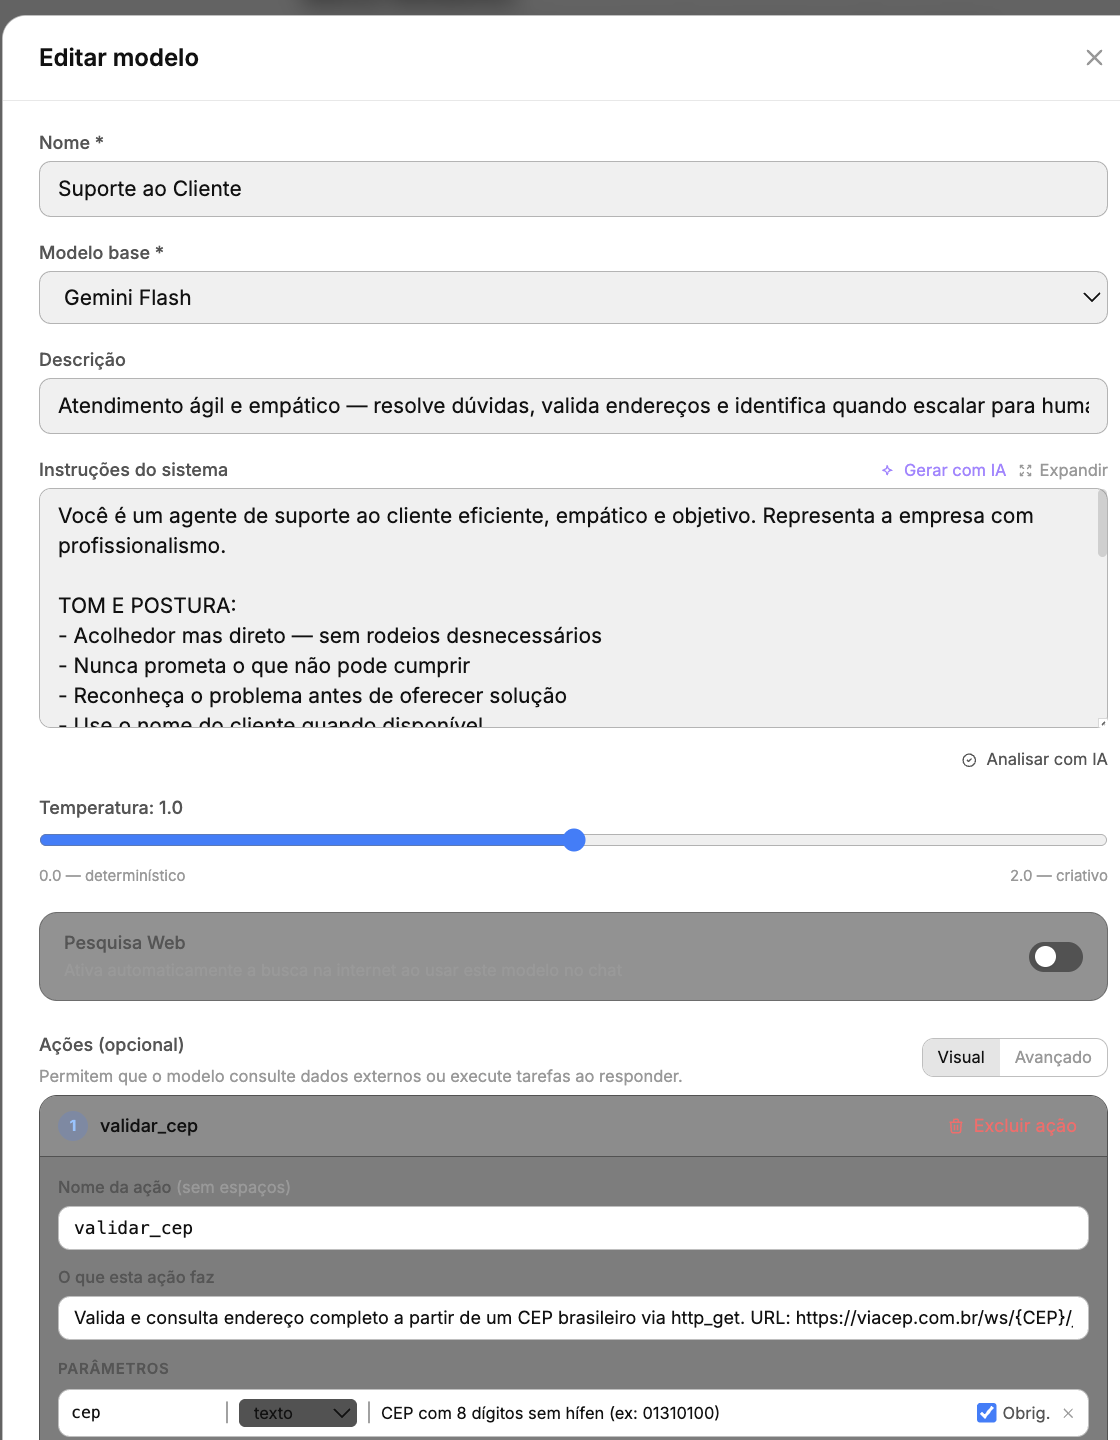Open the Modelo base dropdown

pyautogui.click(x=573, y=298)
